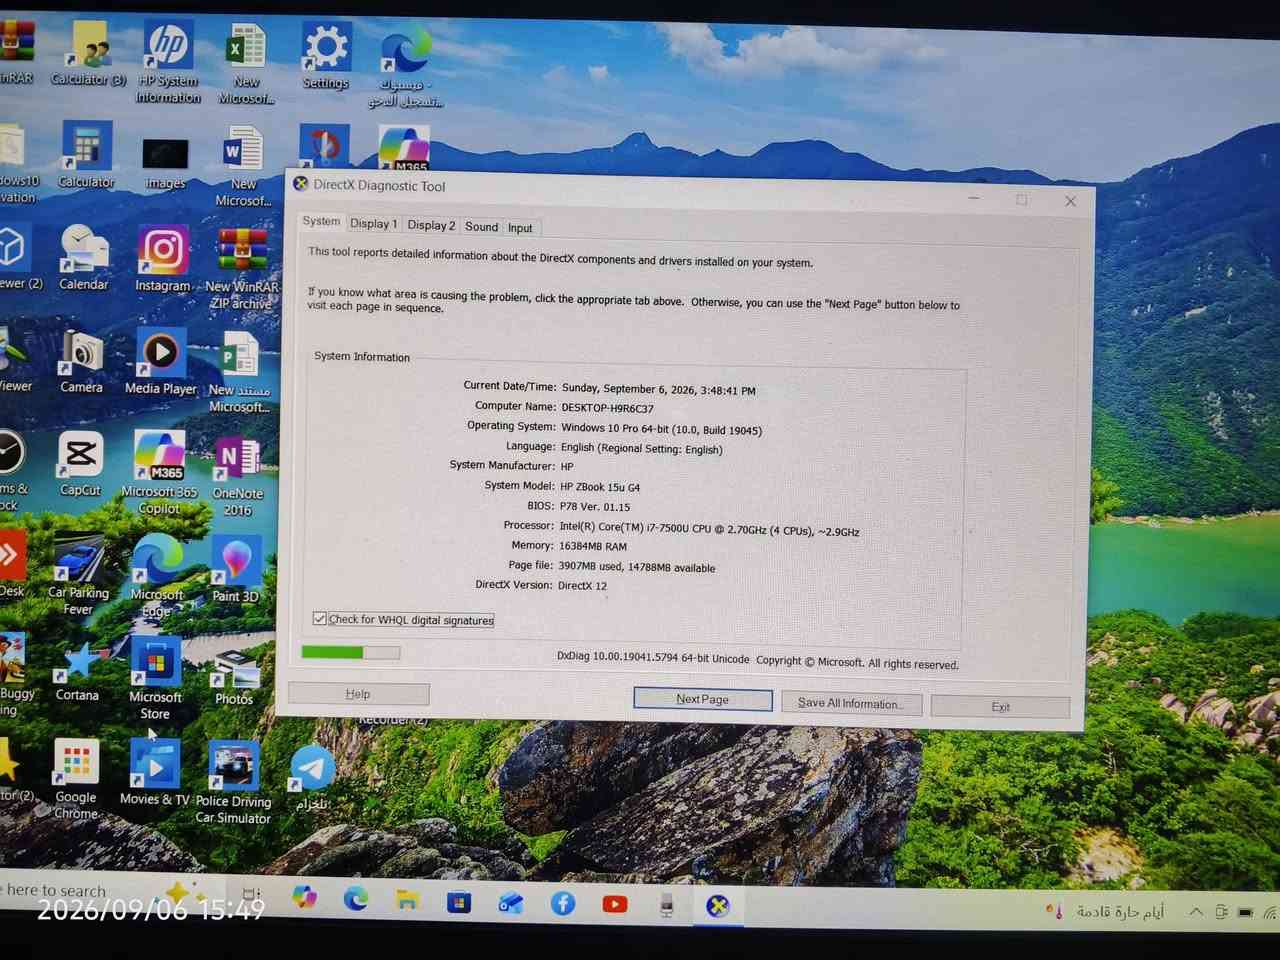Click the Help button in DxDiag

[358, 694]
